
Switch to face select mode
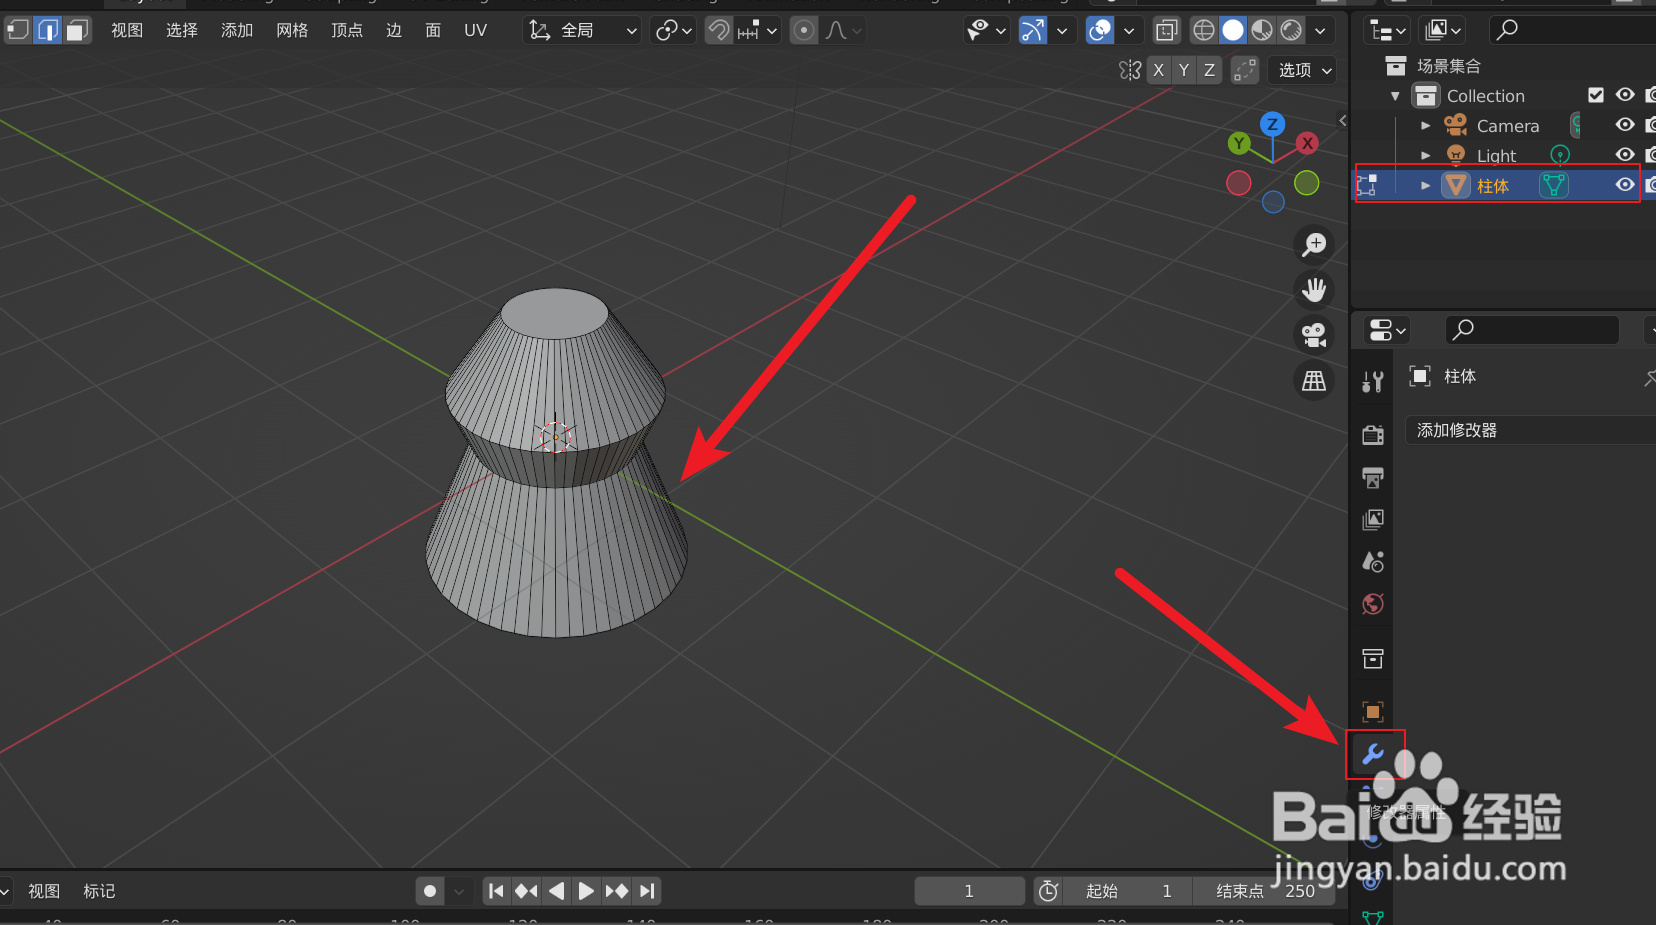[x=77, y=30]
